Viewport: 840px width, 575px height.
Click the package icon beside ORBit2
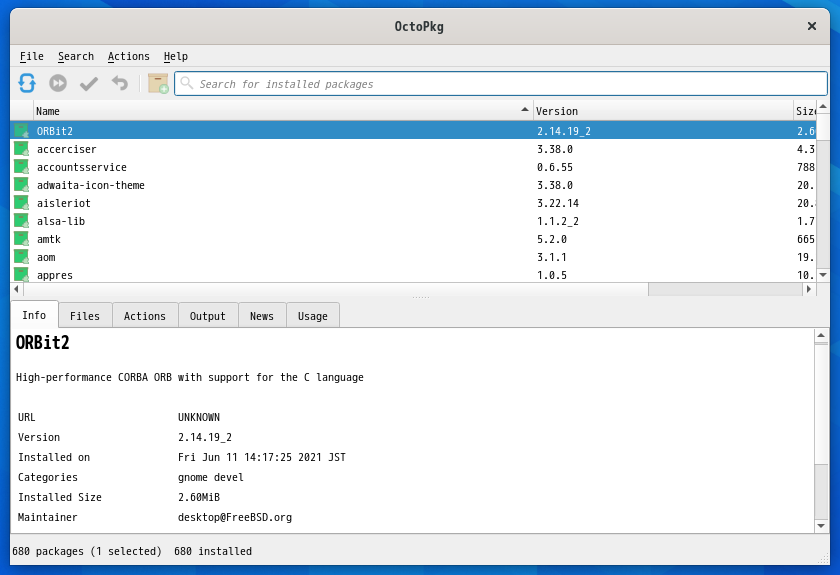tap(21, 130)
